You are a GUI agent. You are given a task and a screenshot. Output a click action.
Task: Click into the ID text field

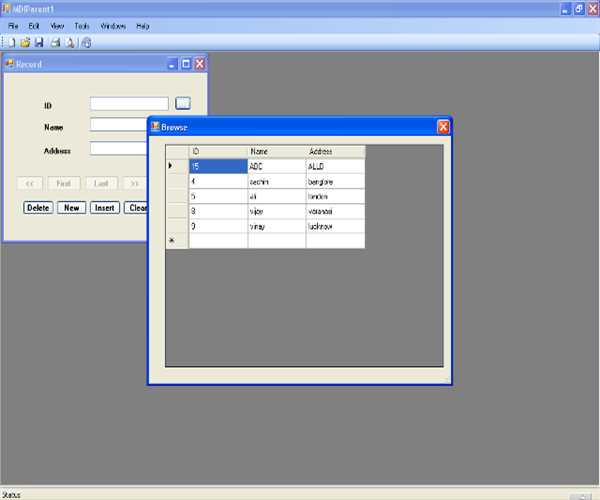click(129, 103)
